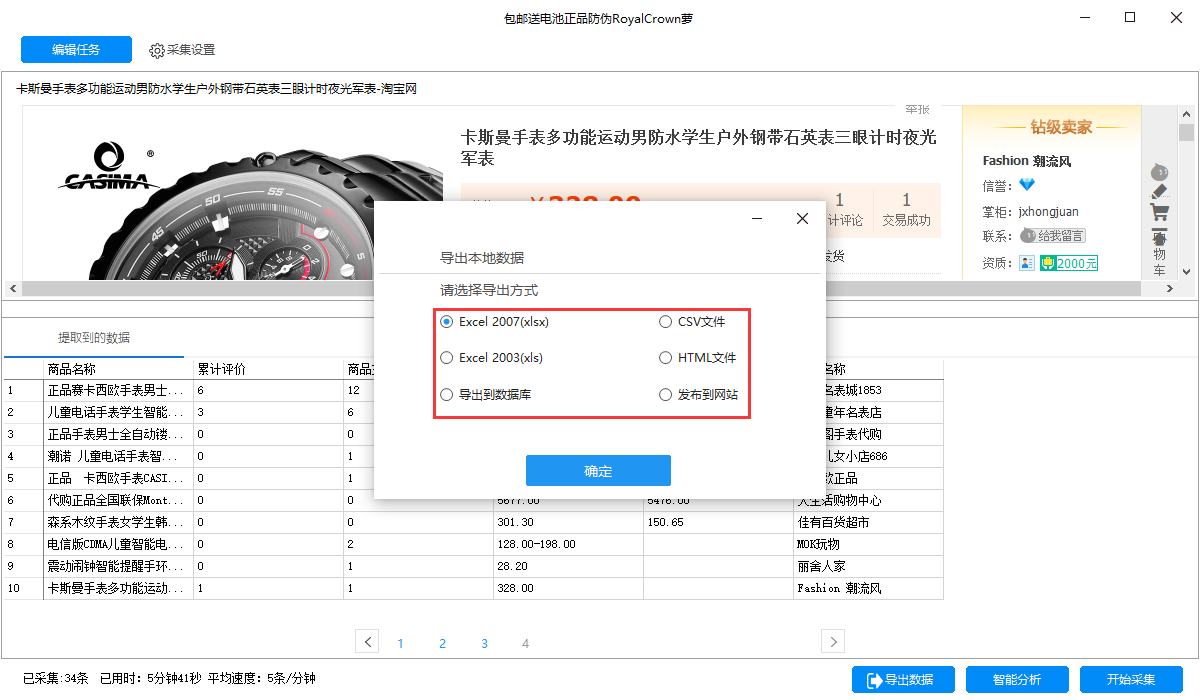Screen dimensions: 1200x700
Task: Minimize the export dialog
Action: [x=758, y=218]
